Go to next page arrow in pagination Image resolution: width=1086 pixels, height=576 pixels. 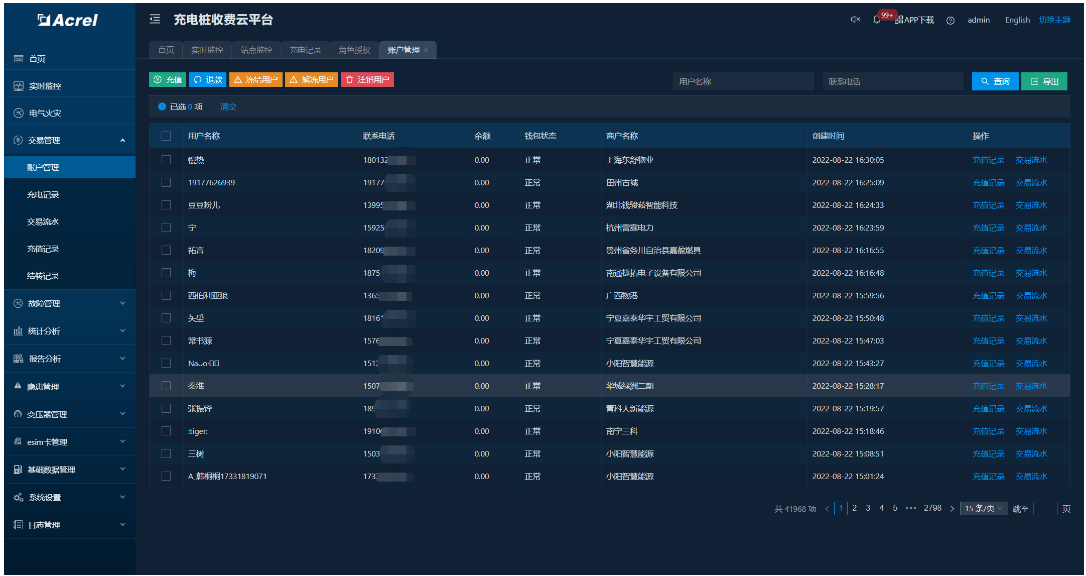952,509
